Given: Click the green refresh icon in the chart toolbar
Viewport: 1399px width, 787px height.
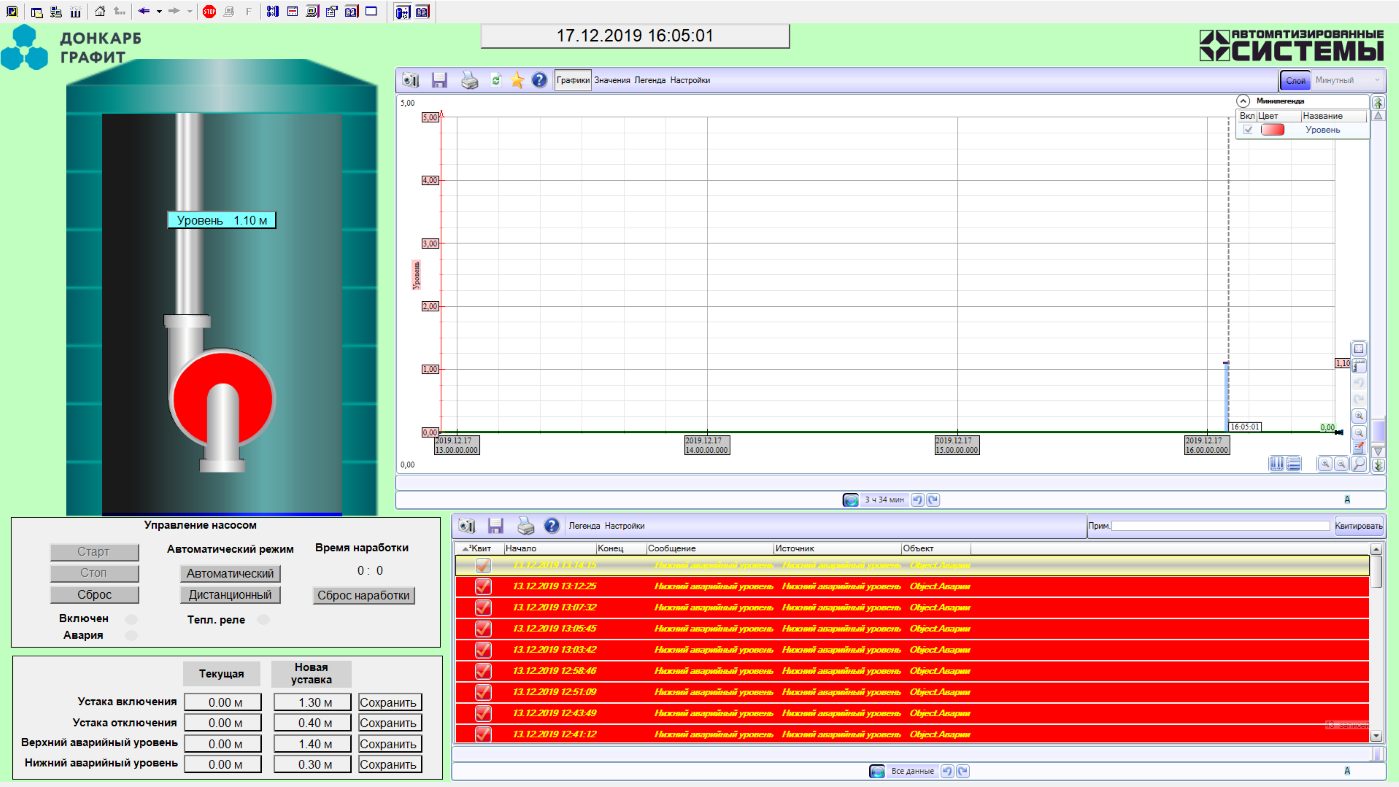Looking at the screenshot, I should coord(495,81).
